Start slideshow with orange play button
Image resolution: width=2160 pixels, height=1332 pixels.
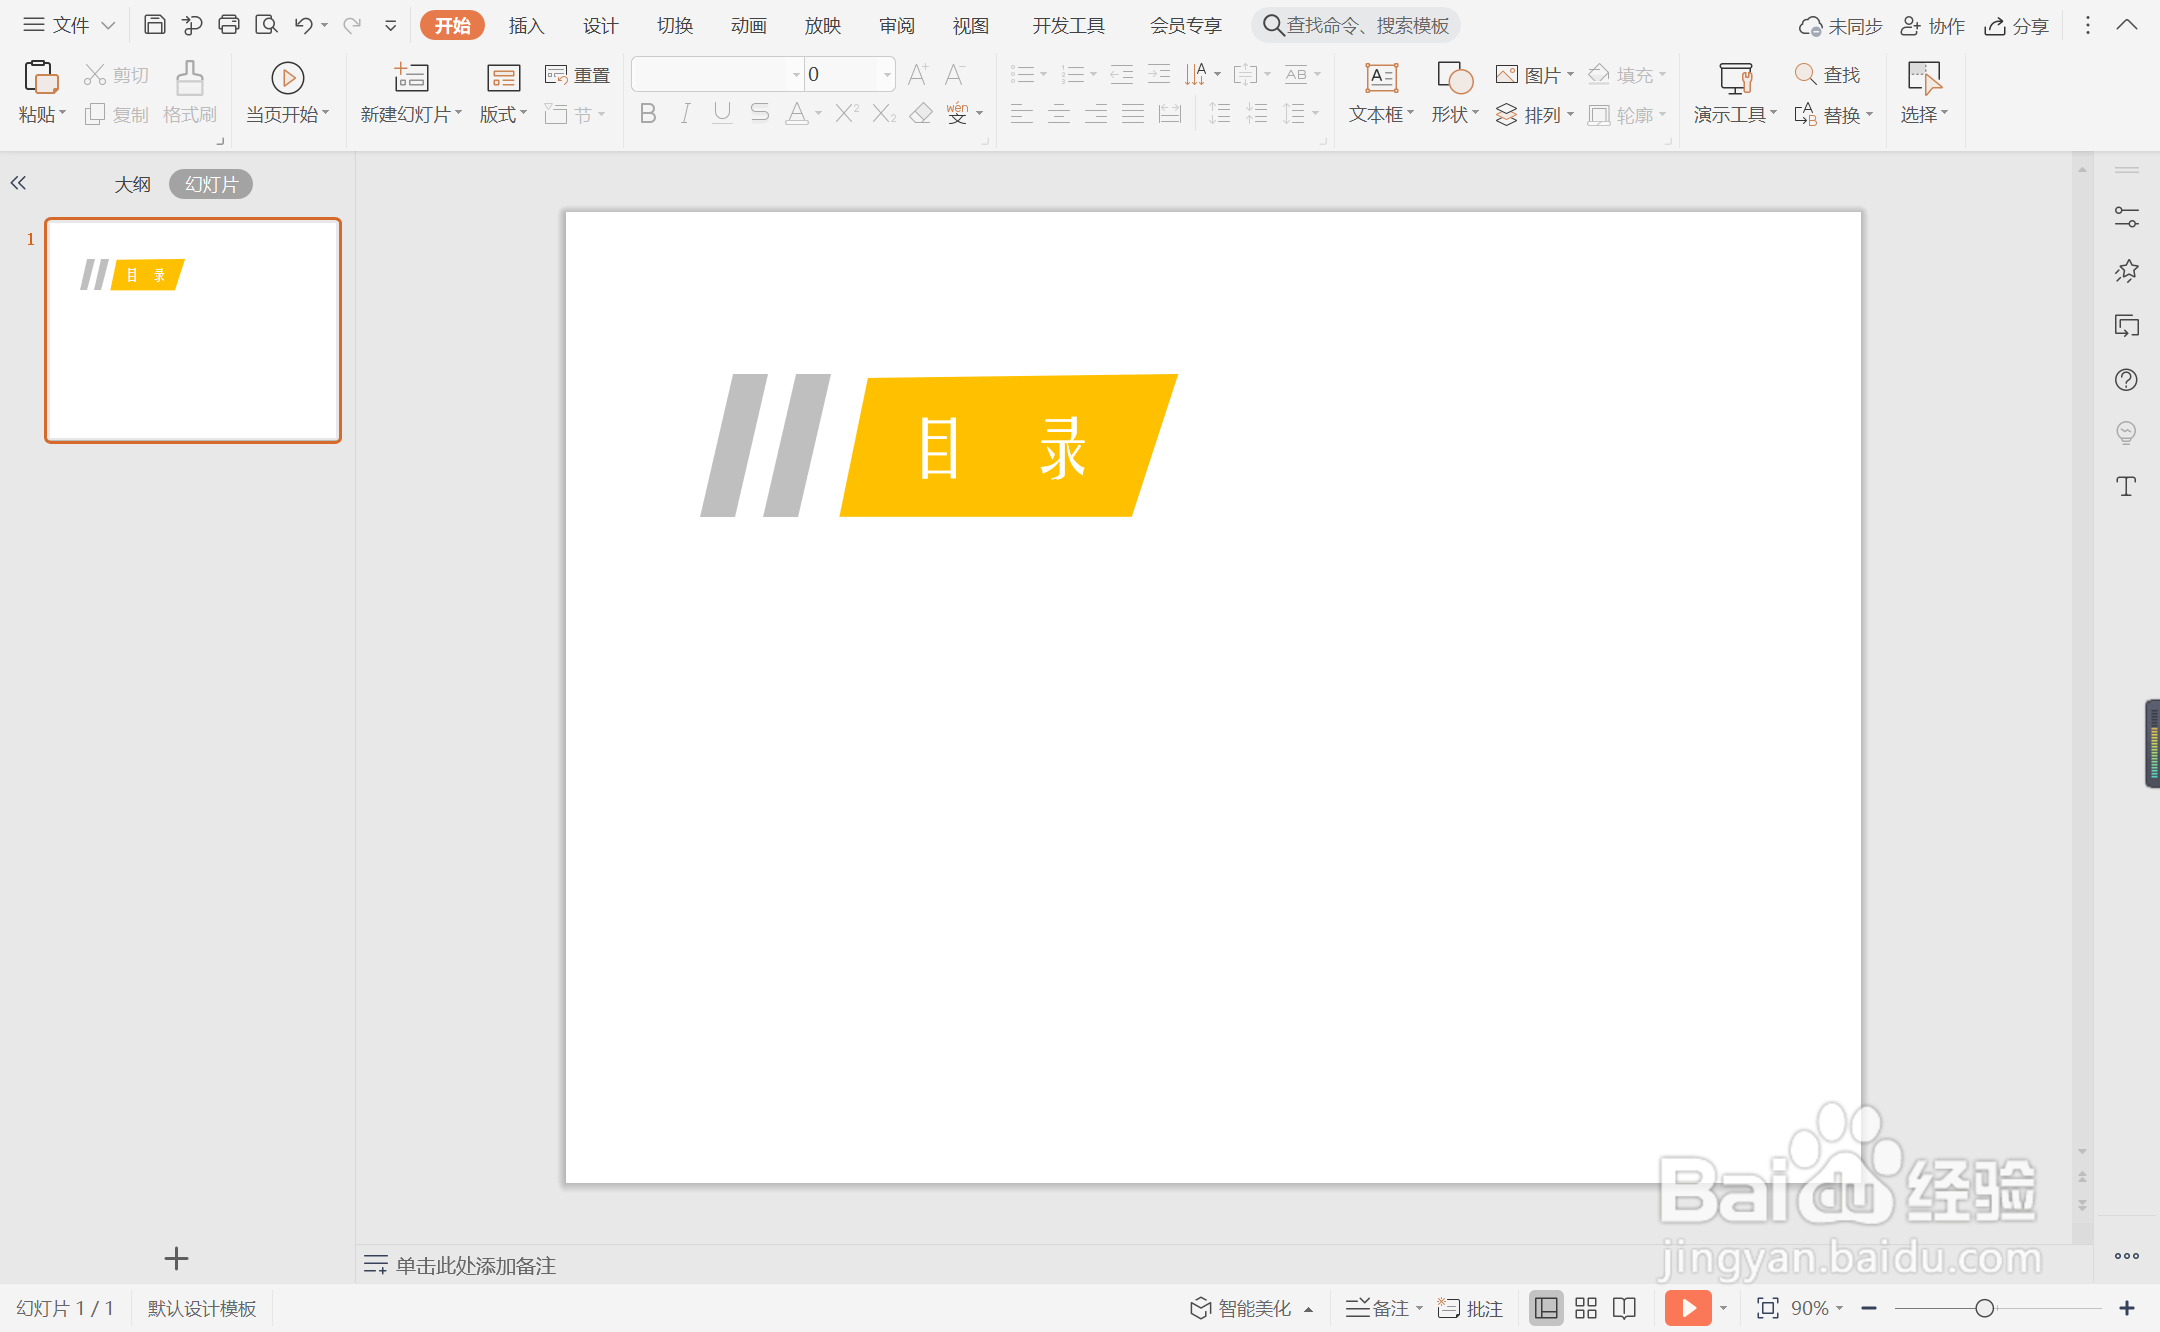(1688, 1308)
